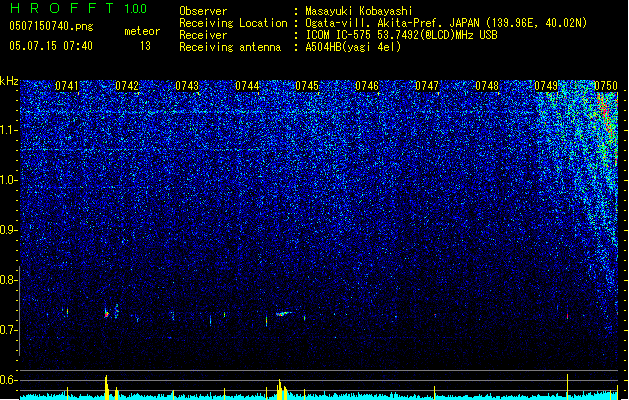Click the 0744 time marker
Image resolution: width=629 pixels, height=400 pixels.
(x=247, y=86)
